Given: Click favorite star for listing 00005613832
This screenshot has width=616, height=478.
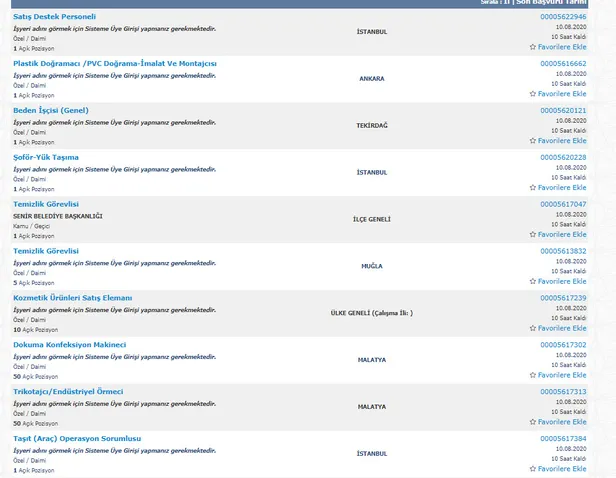Looking at the screenshot, I should pyautogui.click(x=532, y=282).
